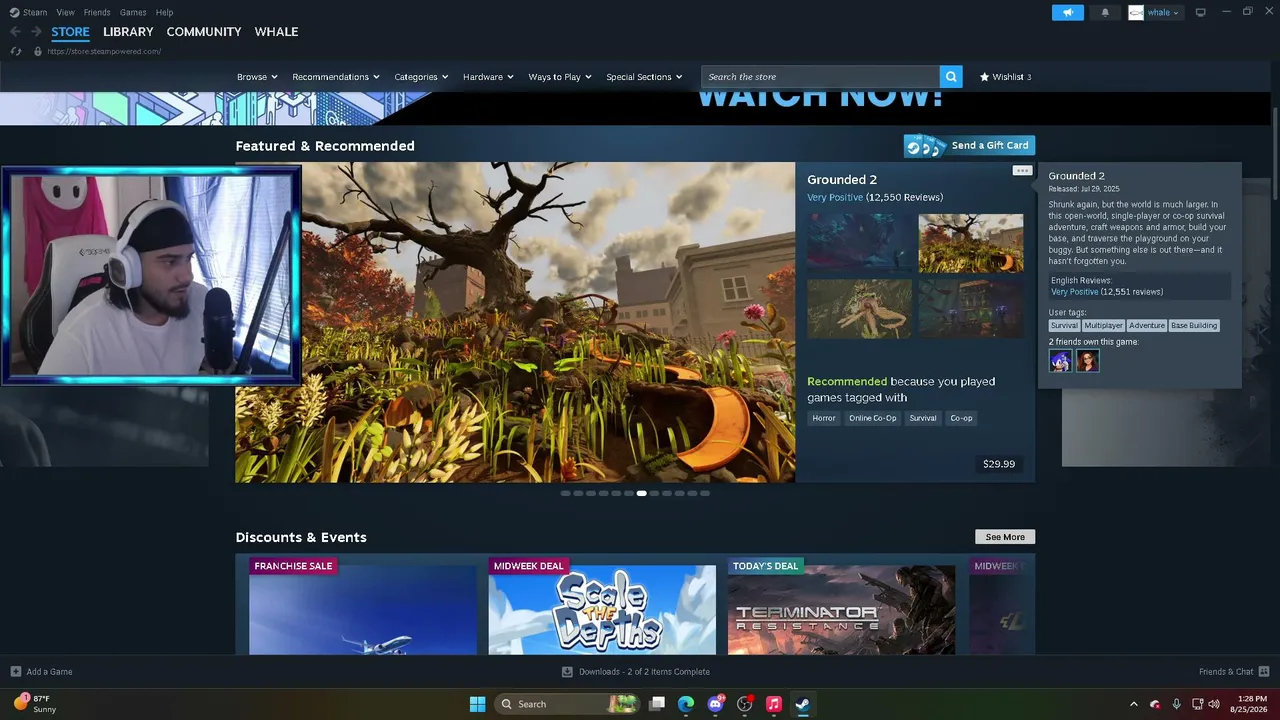Expand the Browse dropdown

[256, 77]
